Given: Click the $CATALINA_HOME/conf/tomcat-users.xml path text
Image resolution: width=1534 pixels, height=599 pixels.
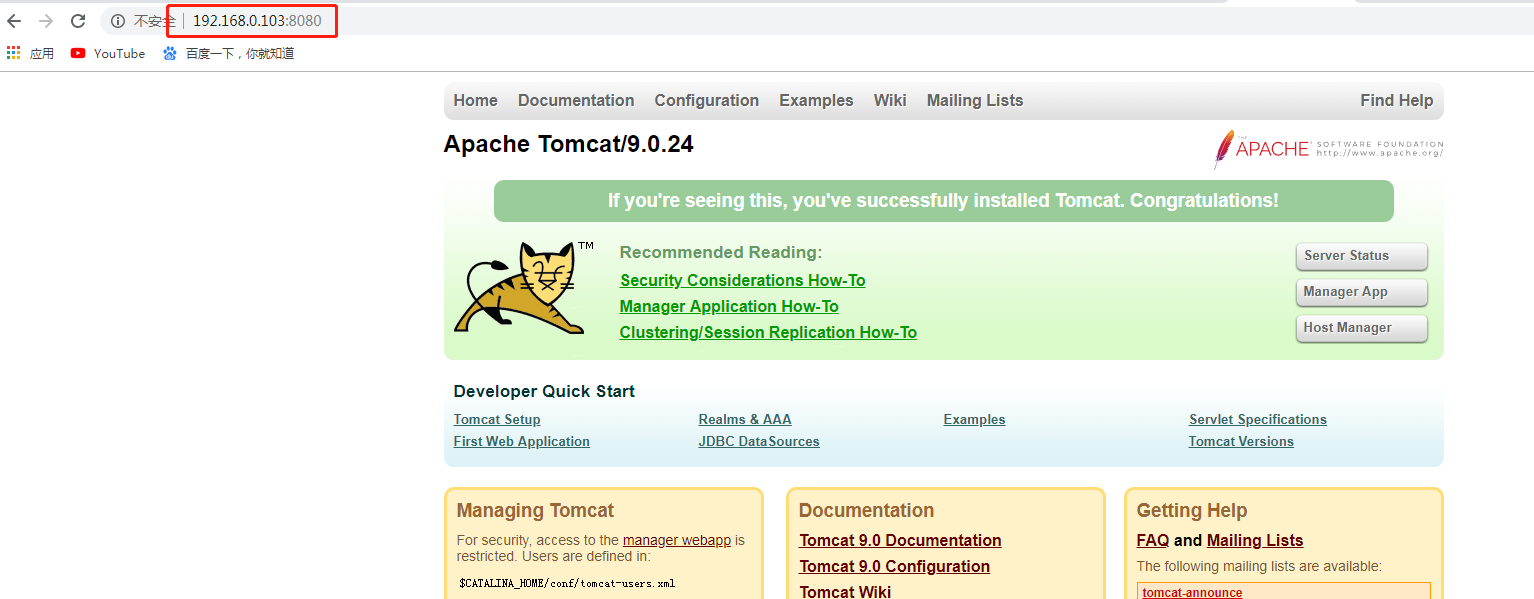Looking at the screenshot, I should (567, 583).
